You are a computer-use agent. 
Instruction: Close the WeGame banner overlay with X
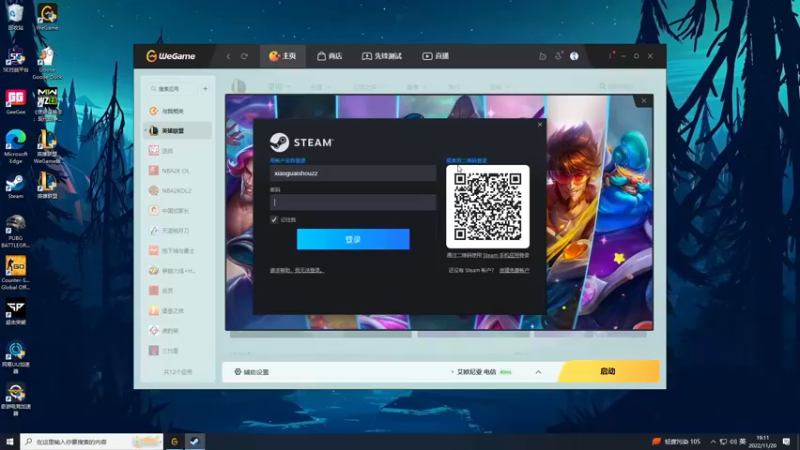pos(644,101)
